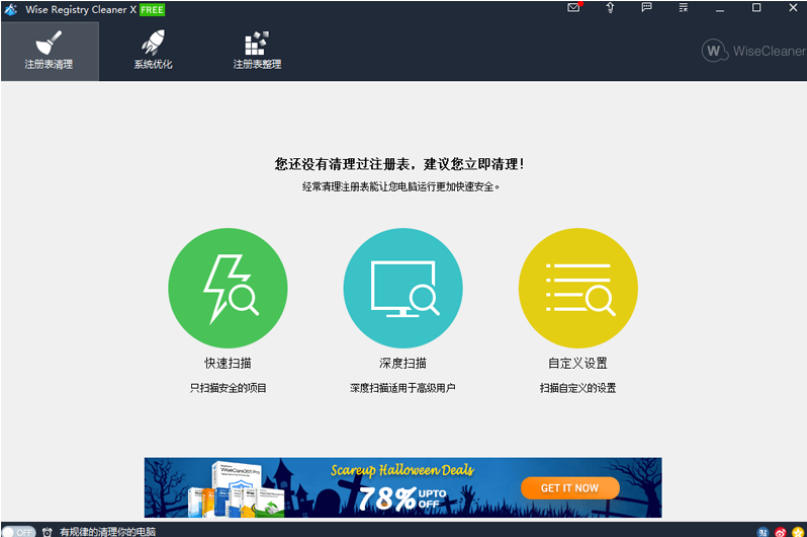Click the 自定义设置 text label
The width and height of the screenshot is (807, 537).
578,363
